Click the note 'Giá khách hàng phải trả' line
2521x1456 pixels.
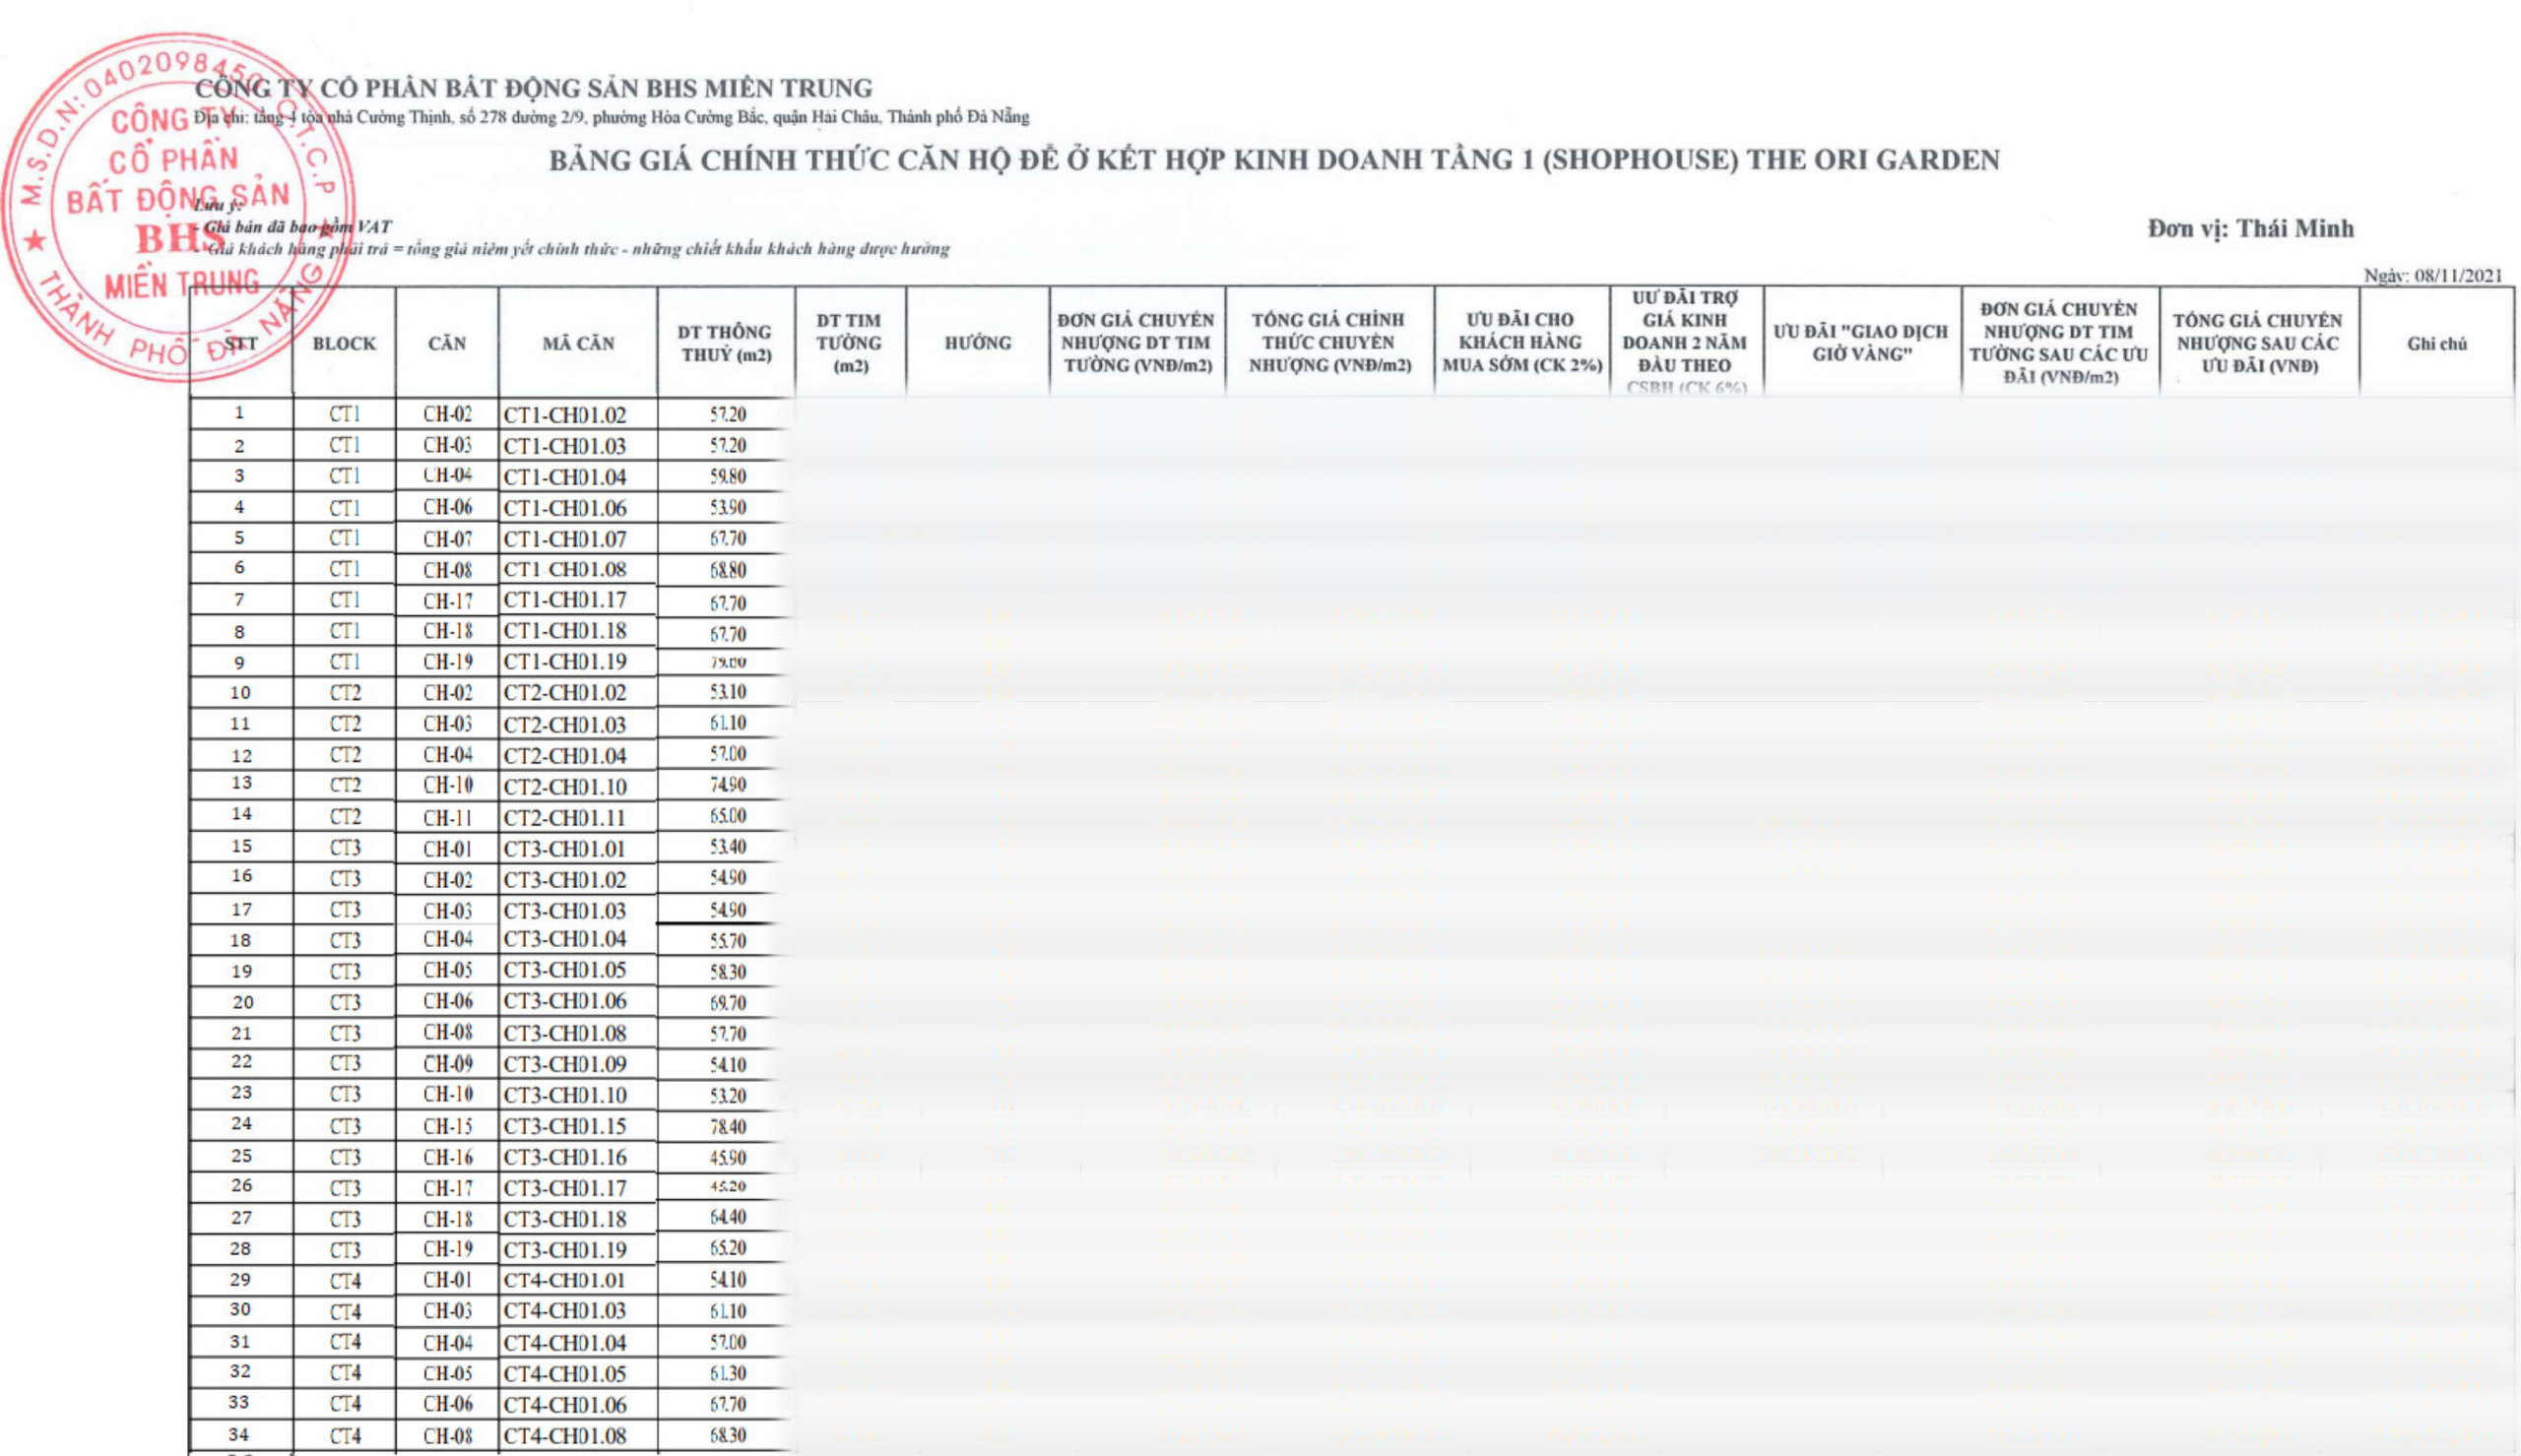click(577, 249)
